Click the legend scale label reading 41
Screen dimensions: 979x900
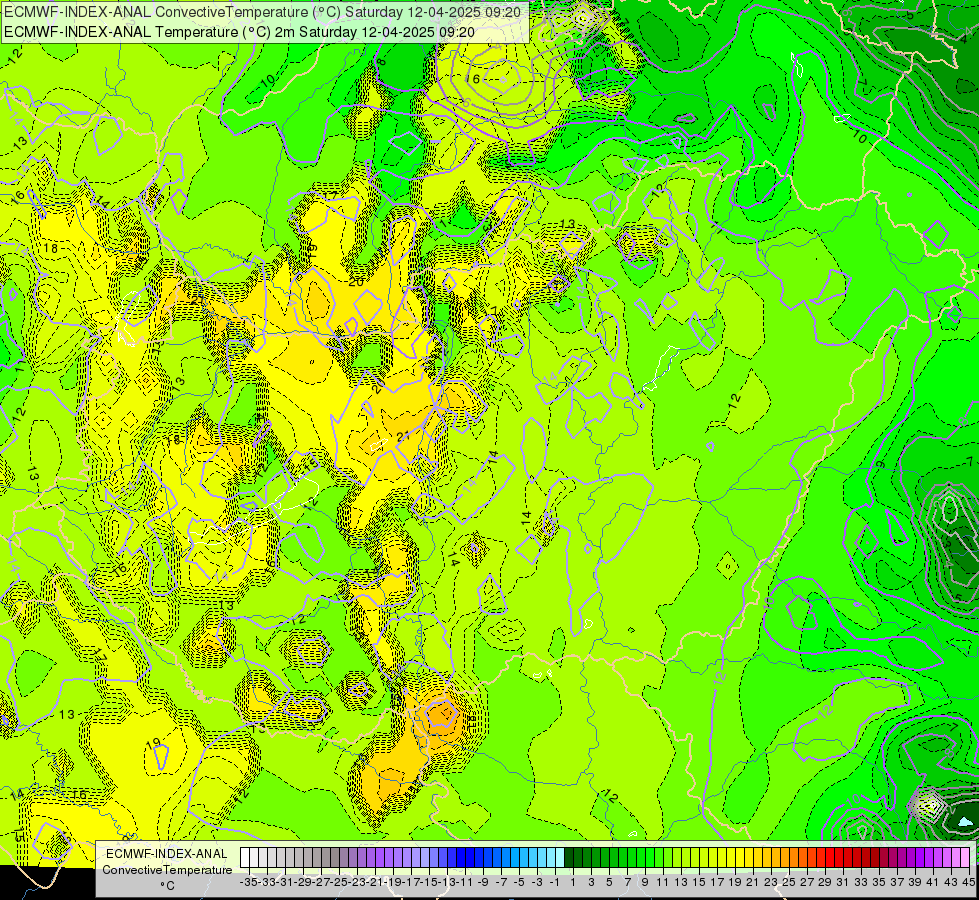(933, 883)
